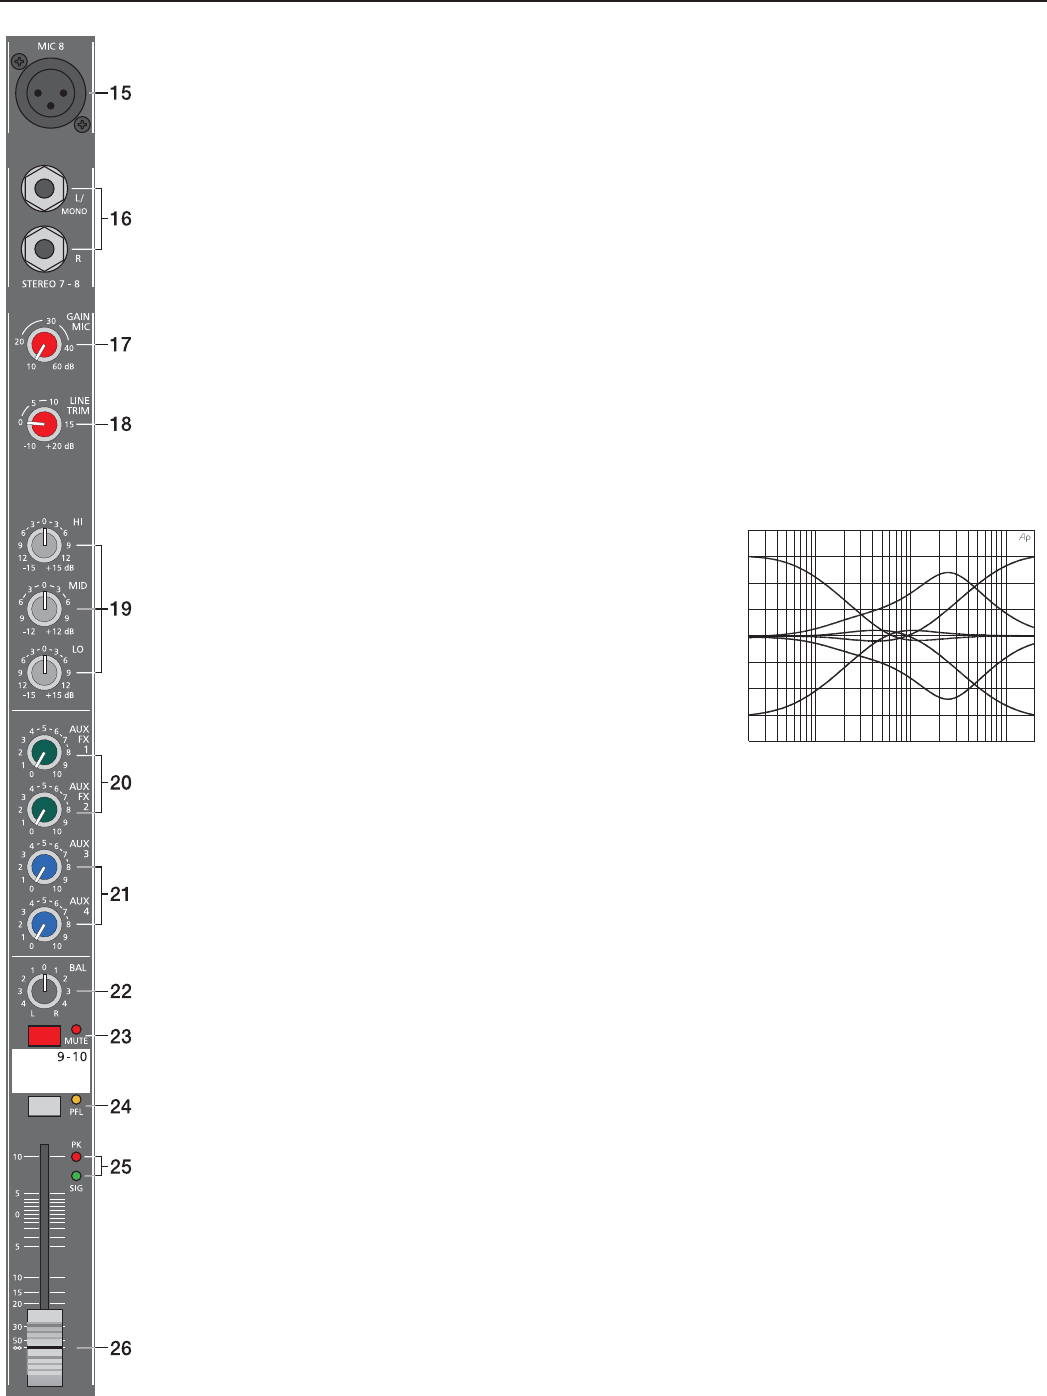Click the green AUX FX 2 knob
The height and width of the screenshot is (1396, 1047).
[44, 809]
